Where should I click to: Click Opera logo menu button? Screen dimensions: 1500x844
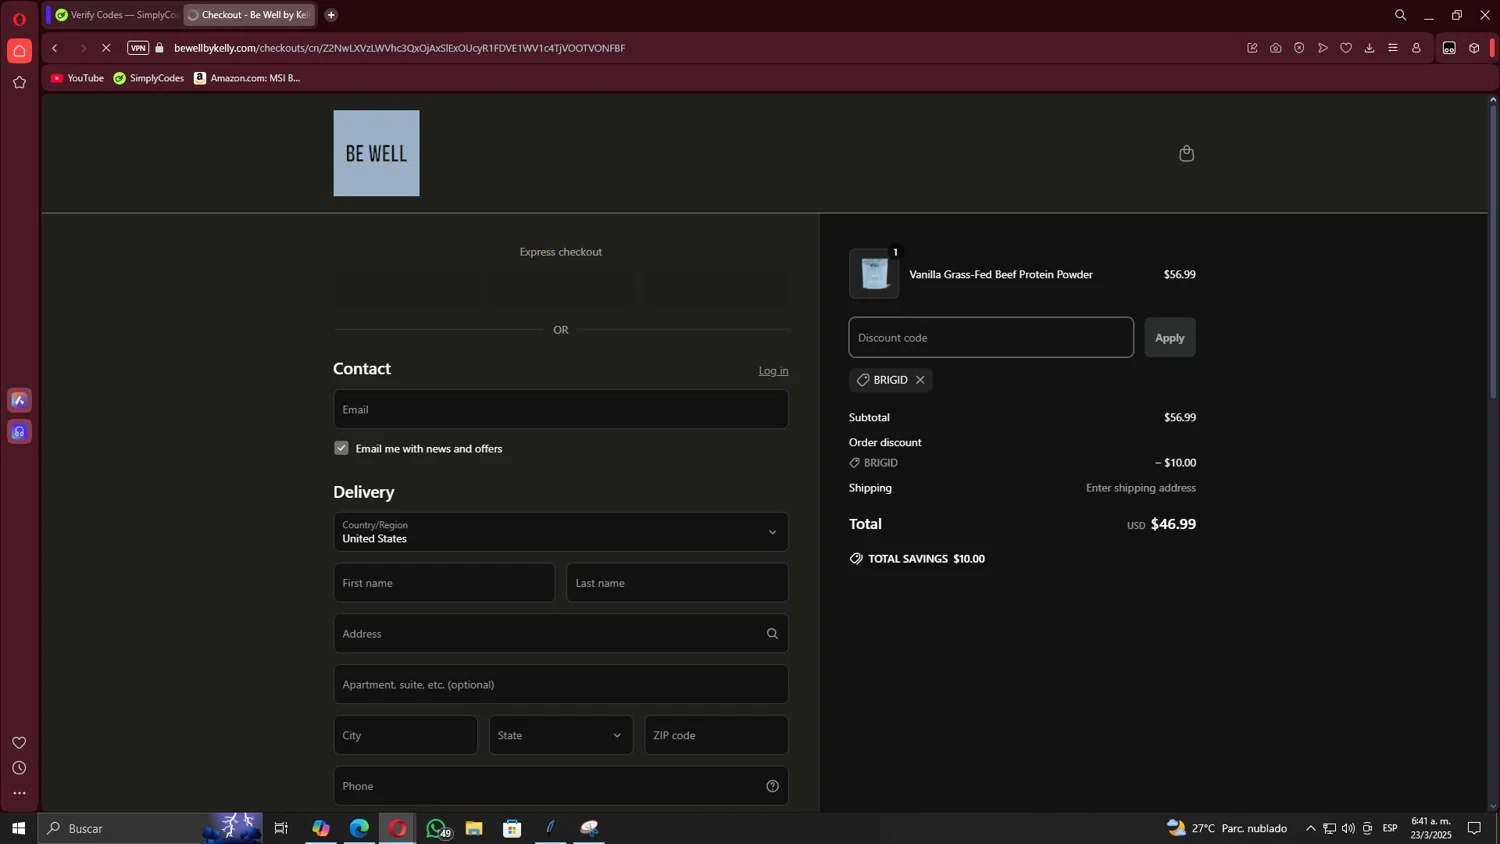click(x=19, y=19)
